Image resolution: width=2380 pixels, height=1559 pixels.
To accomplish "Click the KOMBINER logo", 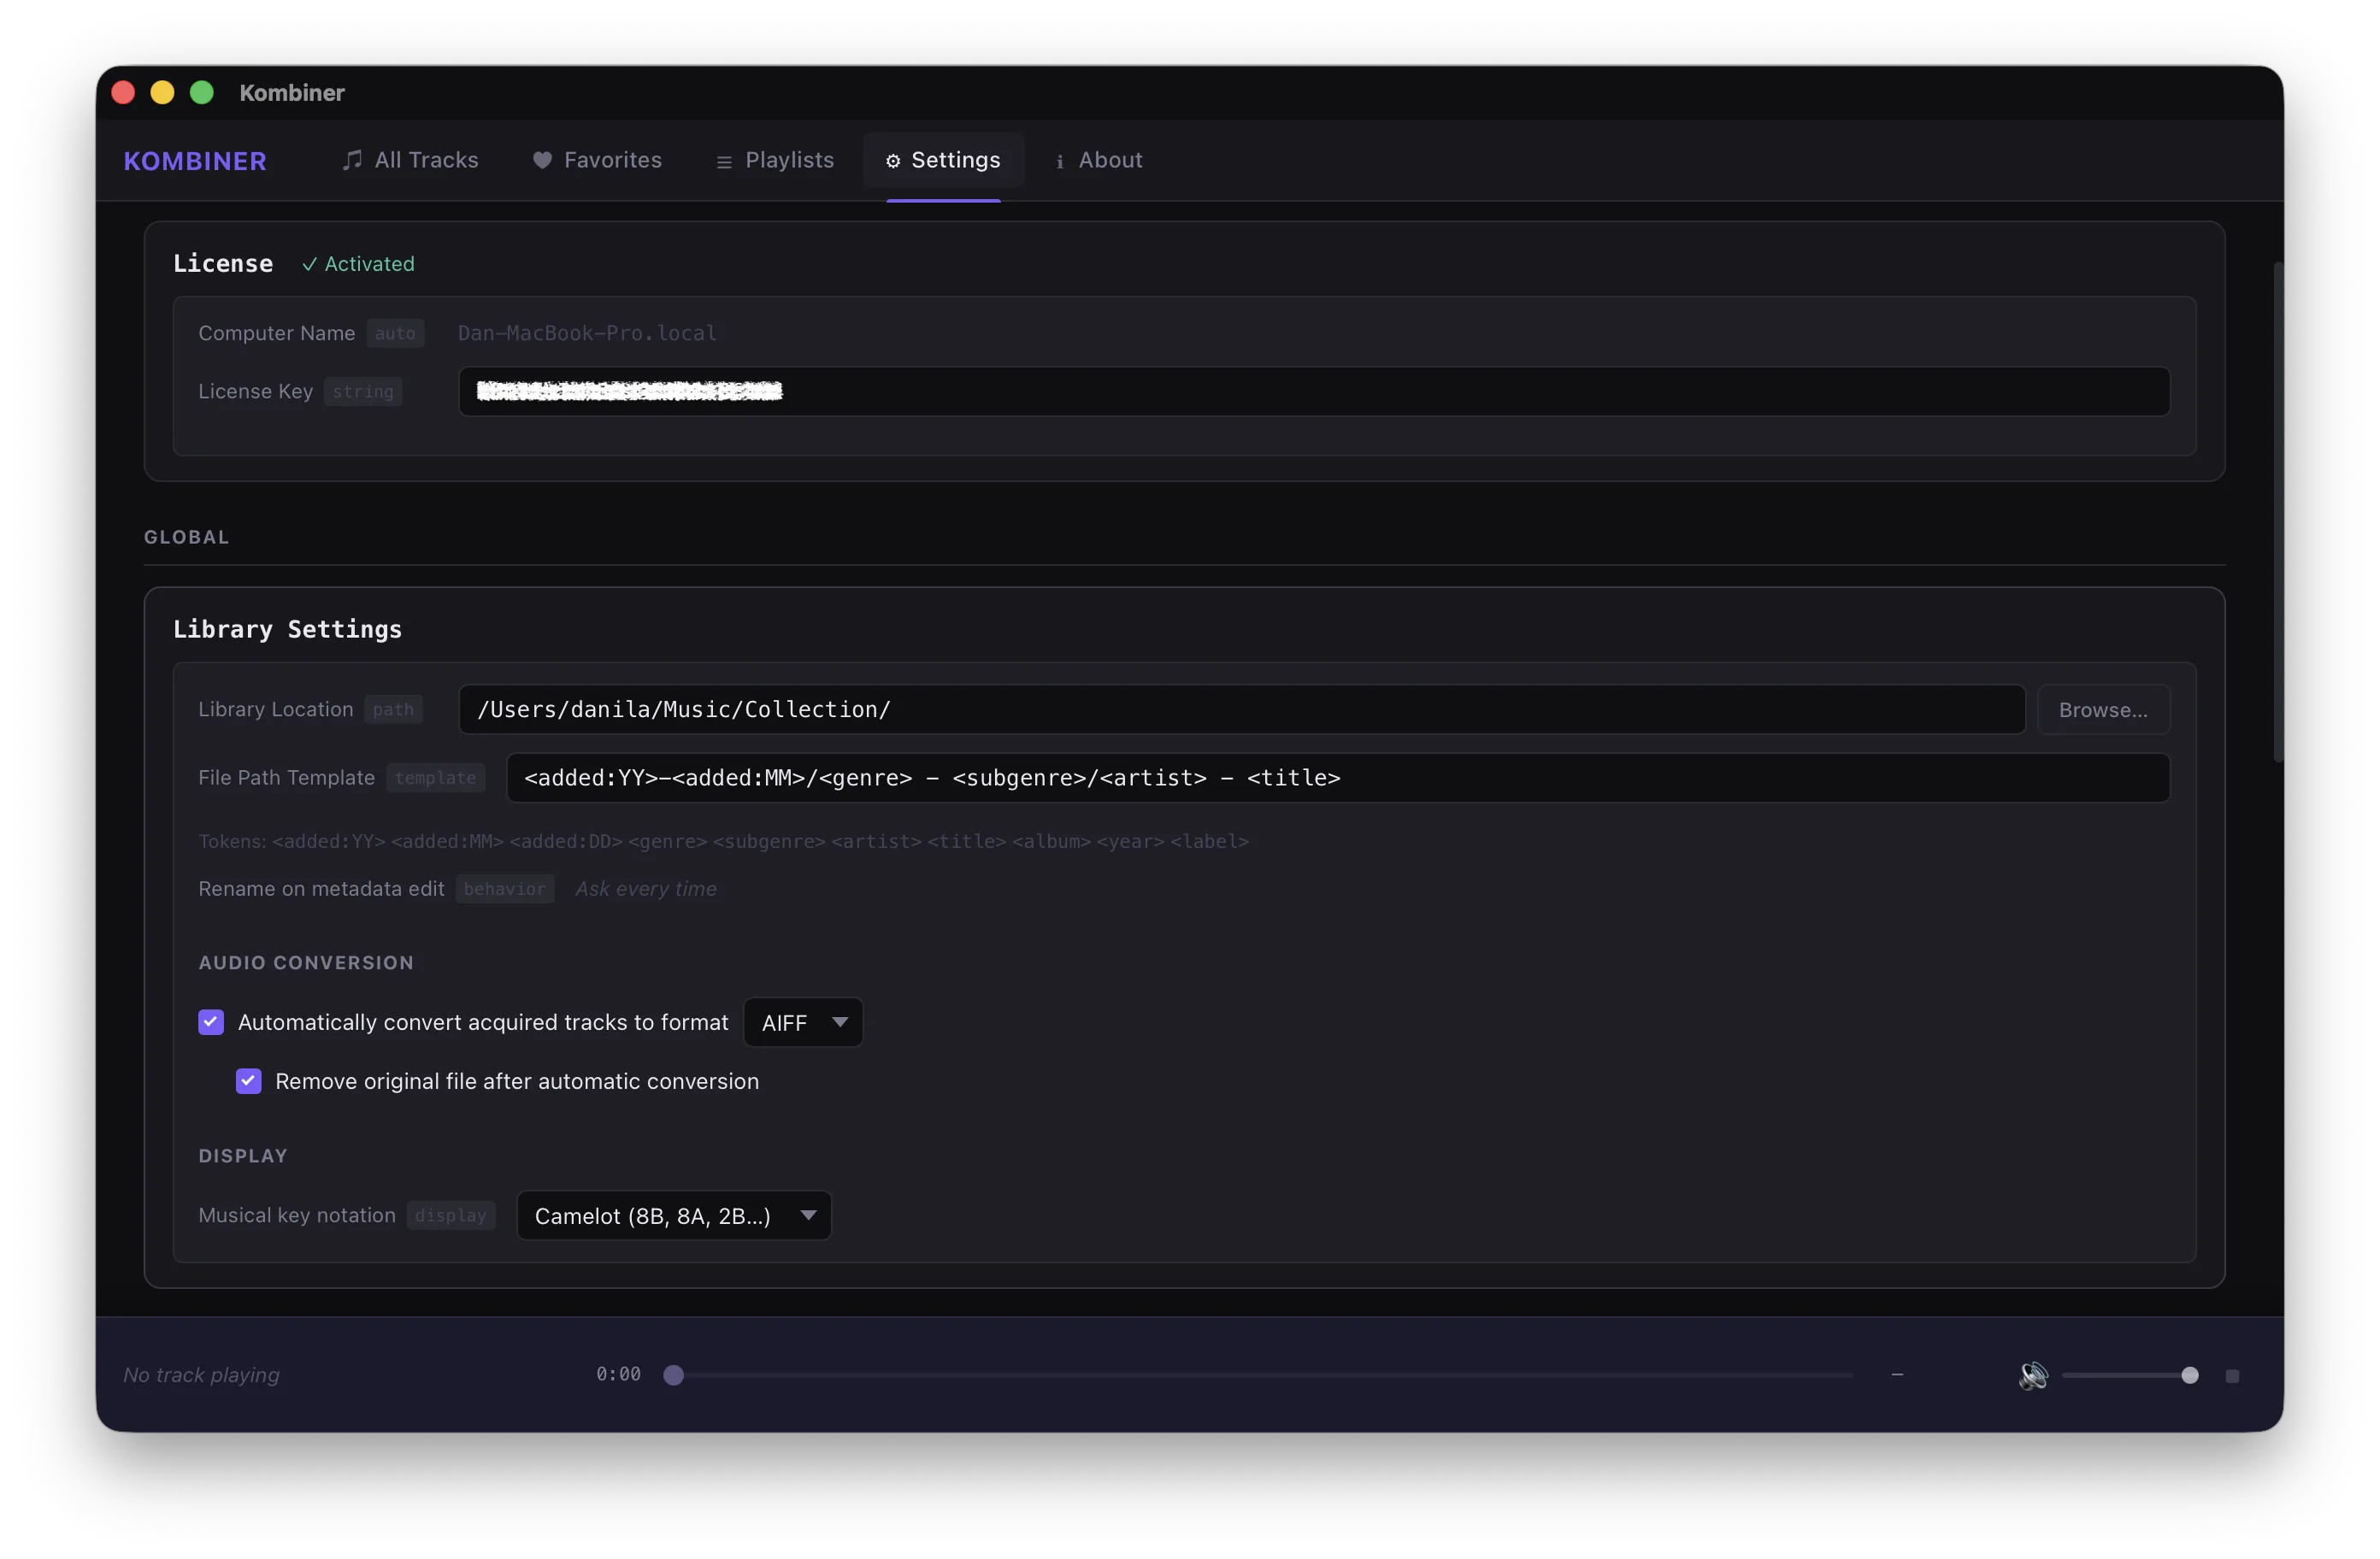I will pyautogui.click(x=195, y=161).
